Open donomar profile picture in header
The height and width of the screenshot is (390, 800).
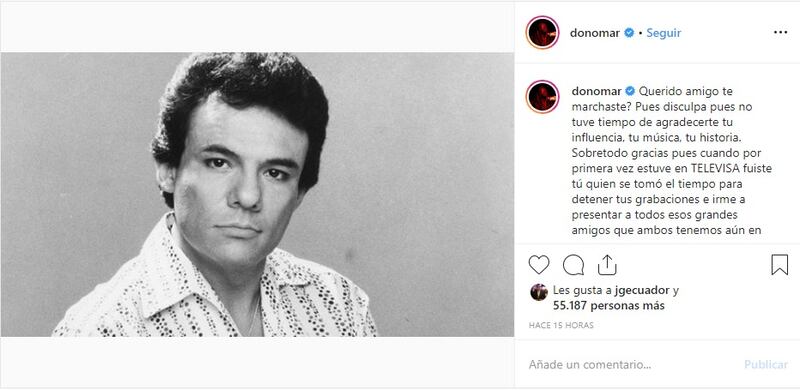(x=542, y=33)
